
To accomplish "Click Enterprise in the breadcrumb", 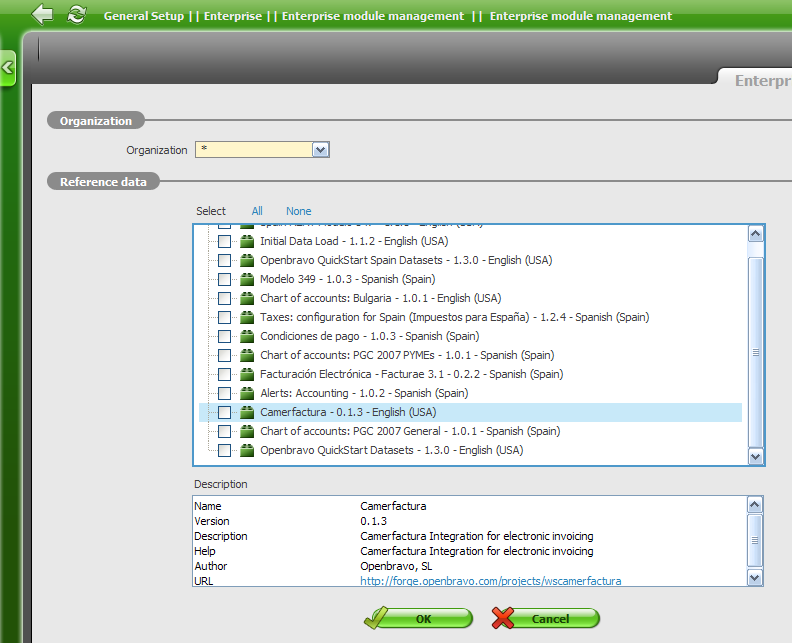I will (233, 16).
